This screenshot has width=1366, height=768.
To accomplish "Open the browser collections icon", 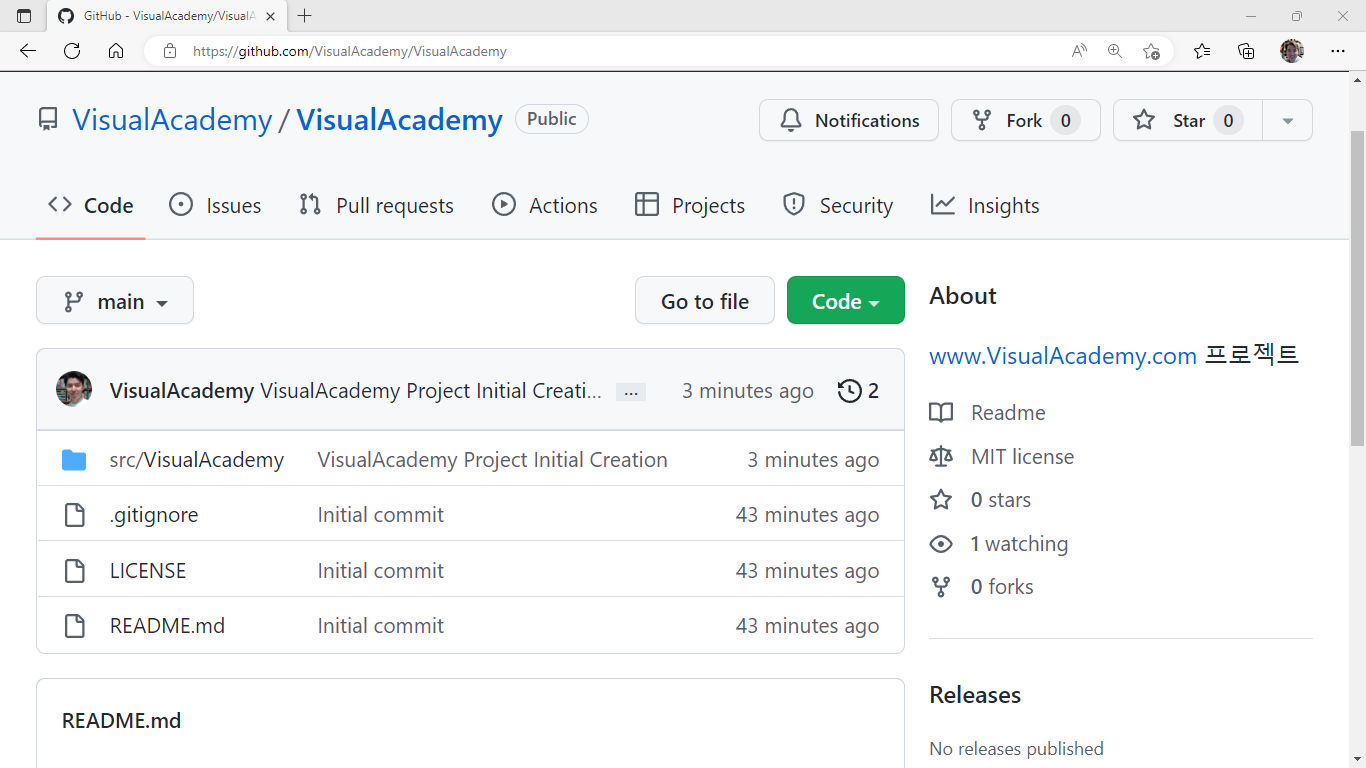I will (1246, 51).
